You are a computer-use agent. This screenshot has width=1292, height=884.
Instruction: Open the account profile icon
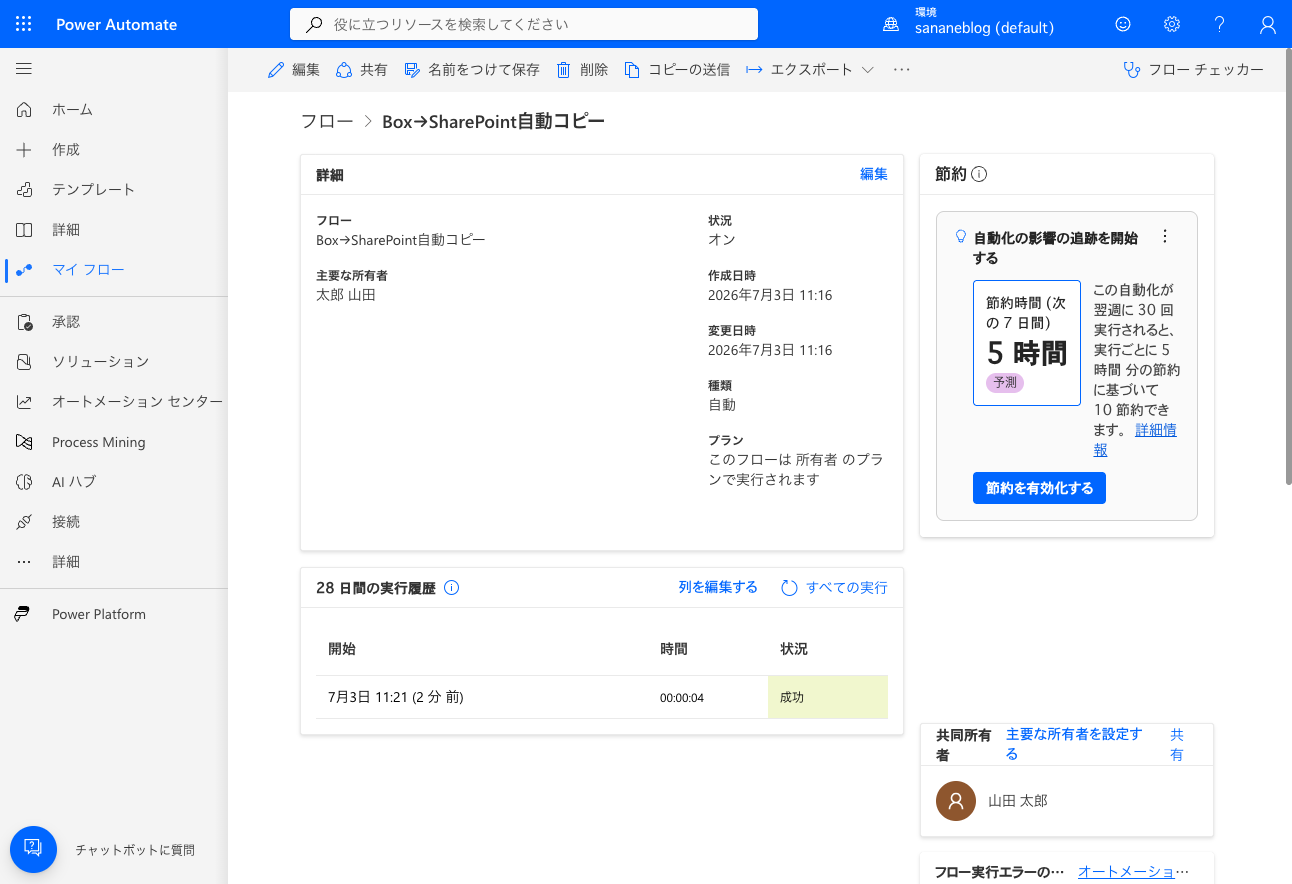pyautogui.click(x=1268, y=24)
